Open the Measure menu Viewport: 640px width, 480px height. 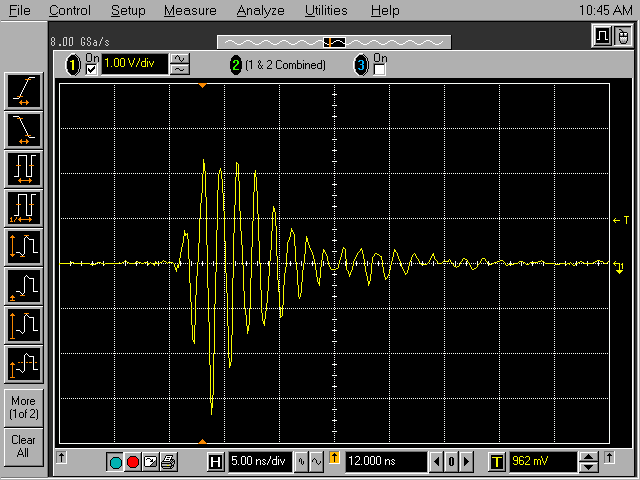(190, 10)
